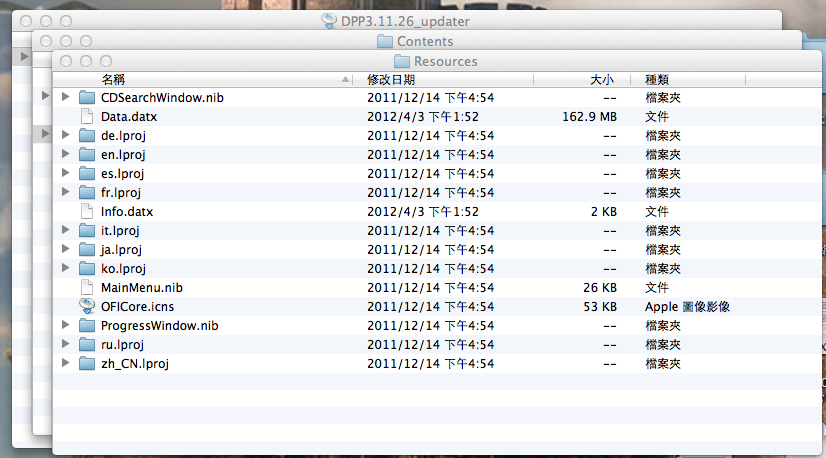Click the MainMenu.nib document icon
Viewport: 826px width, 458px height.
87,287
